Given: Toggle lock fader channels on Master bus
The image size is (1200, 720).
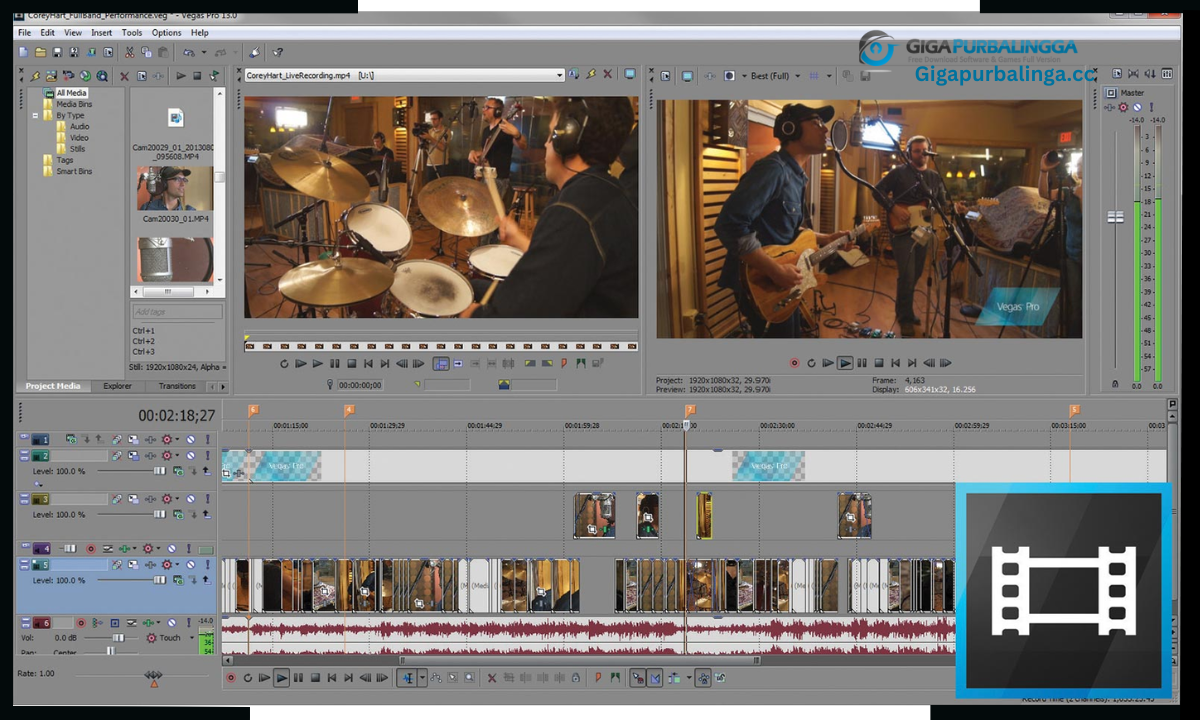Looking at the screenshot, I should click(1114, 383).
